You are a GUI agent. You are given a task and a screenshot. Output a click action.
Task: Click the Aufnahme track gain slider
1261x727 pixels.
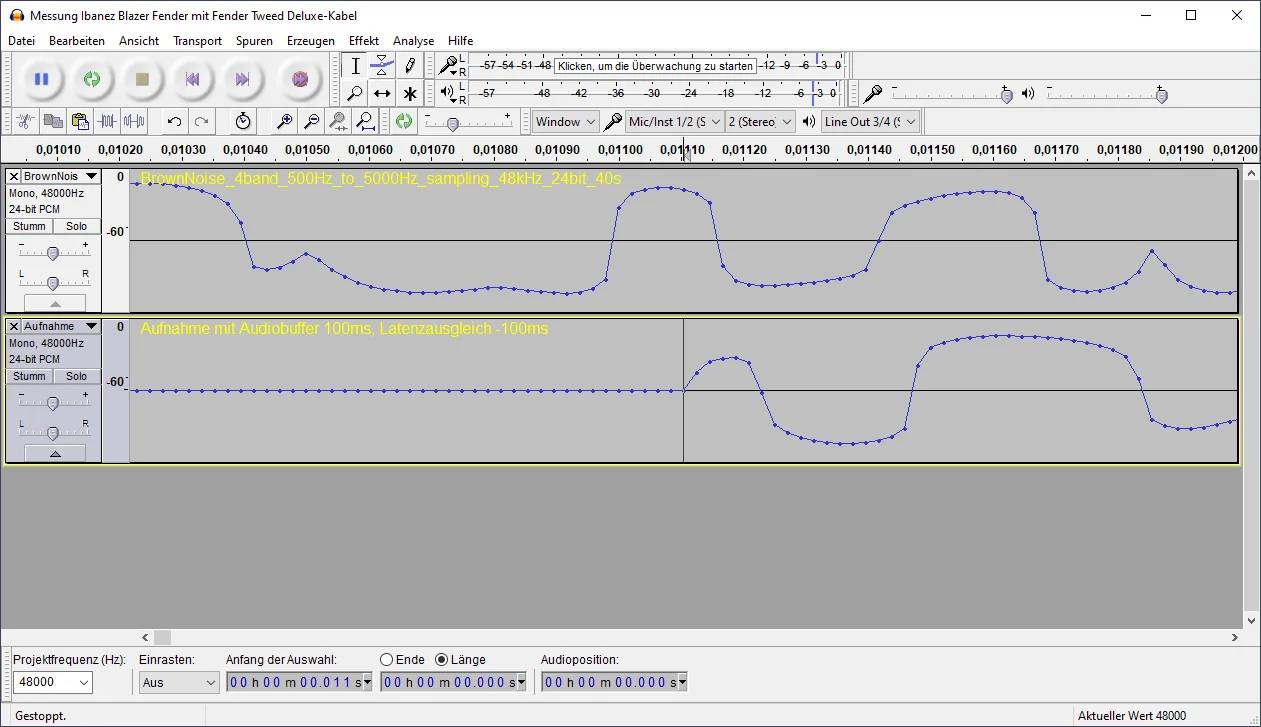53,402
